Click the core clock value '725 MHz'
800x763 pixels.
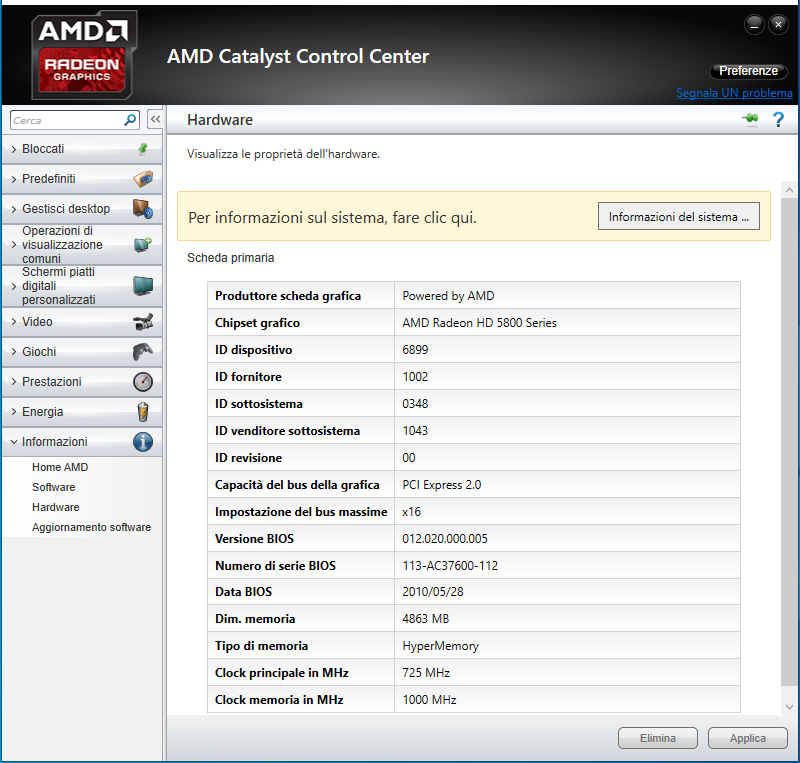426,673
